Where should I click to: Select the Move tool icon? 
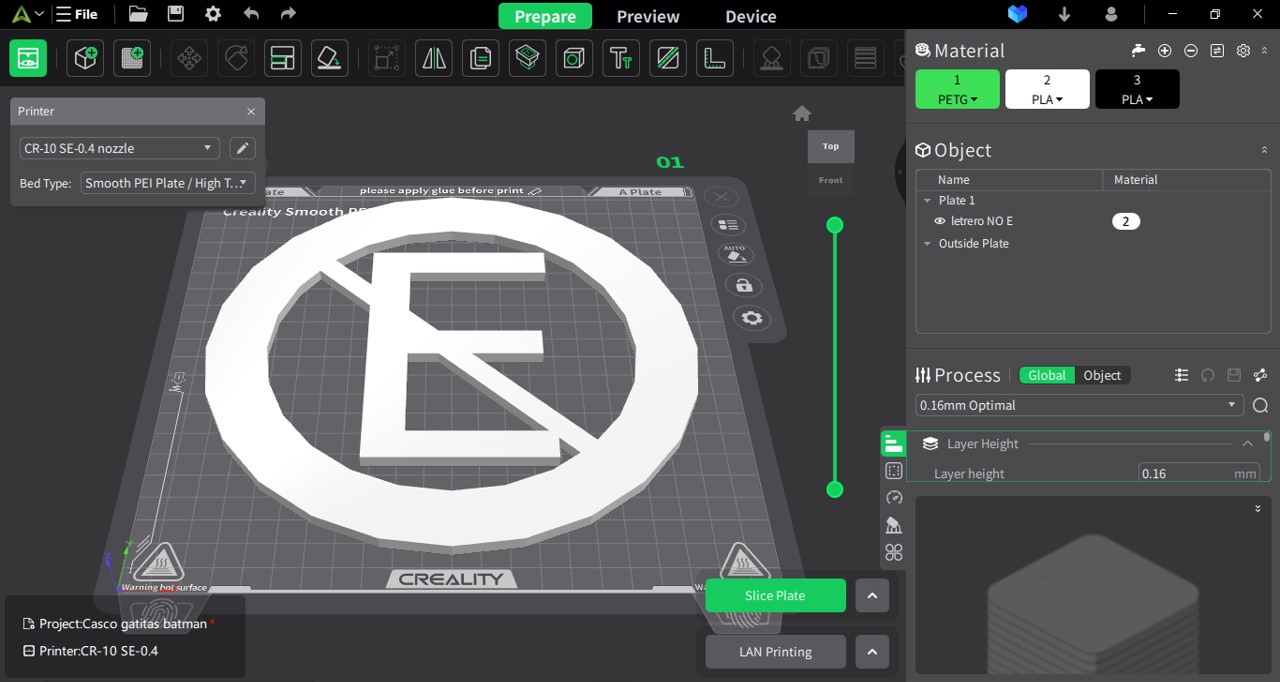point(189,58)
